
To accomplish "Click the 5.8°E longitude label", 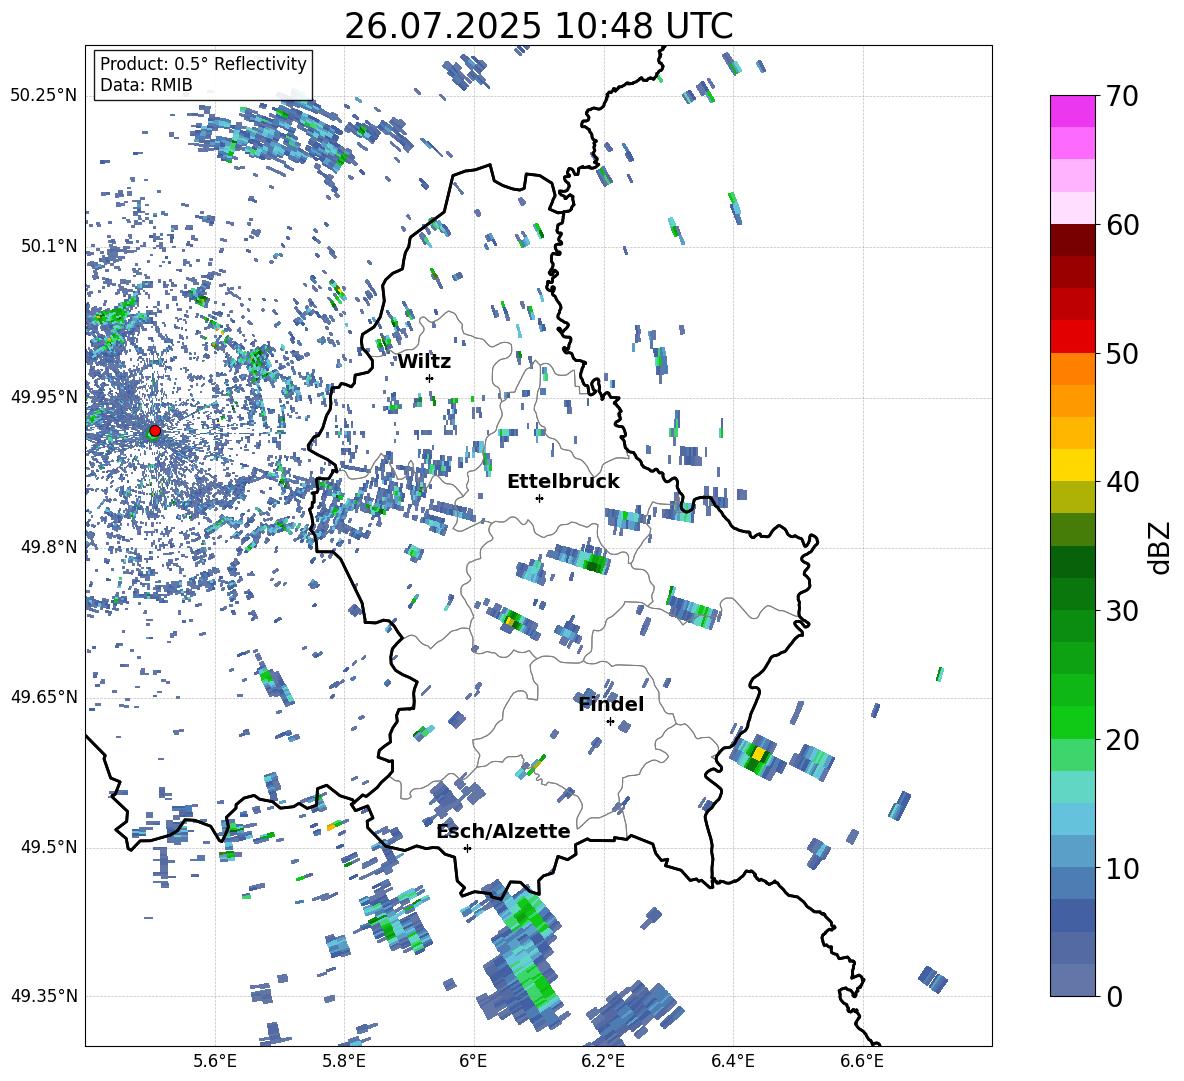I will click(344, 1061).
